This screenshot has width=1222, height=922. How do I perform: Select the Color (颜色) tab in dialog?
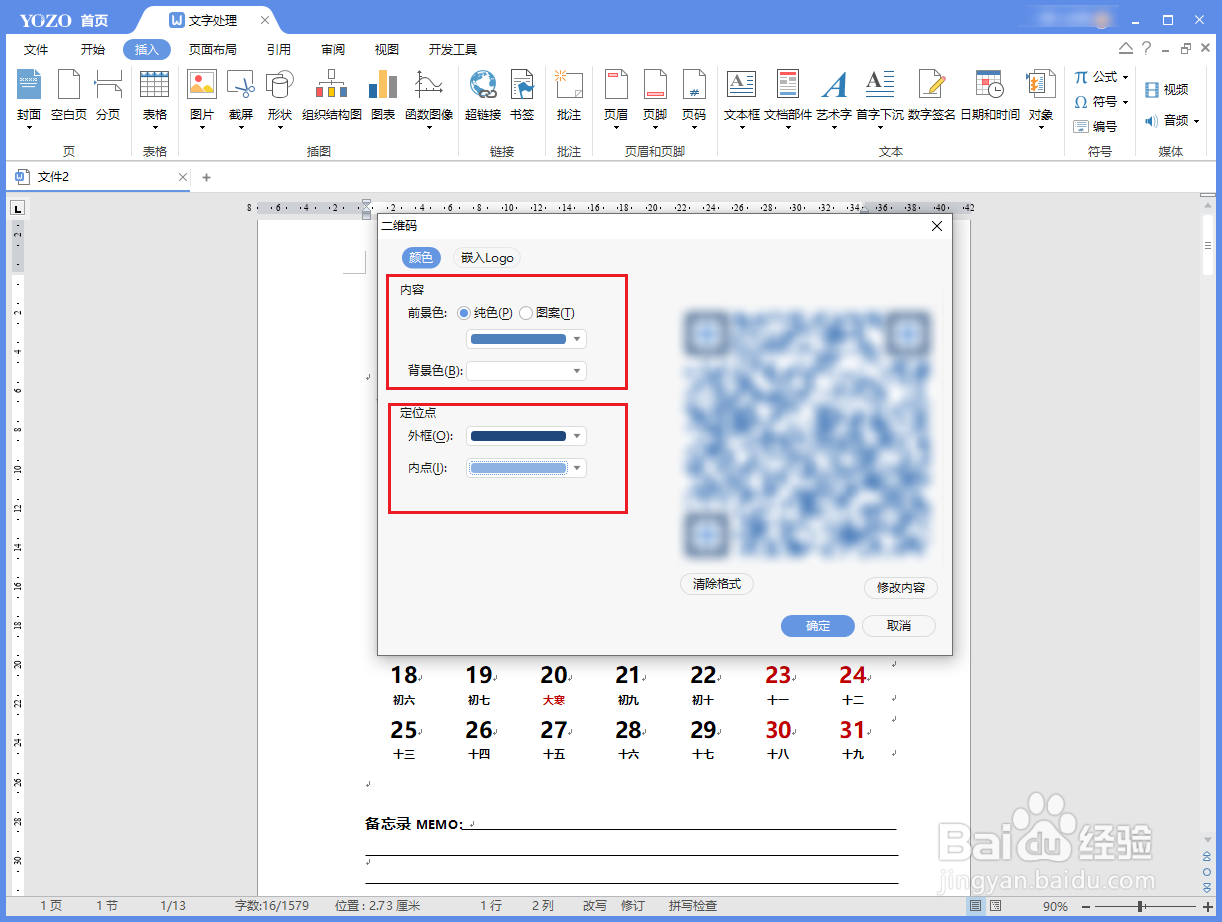[421, 258]
